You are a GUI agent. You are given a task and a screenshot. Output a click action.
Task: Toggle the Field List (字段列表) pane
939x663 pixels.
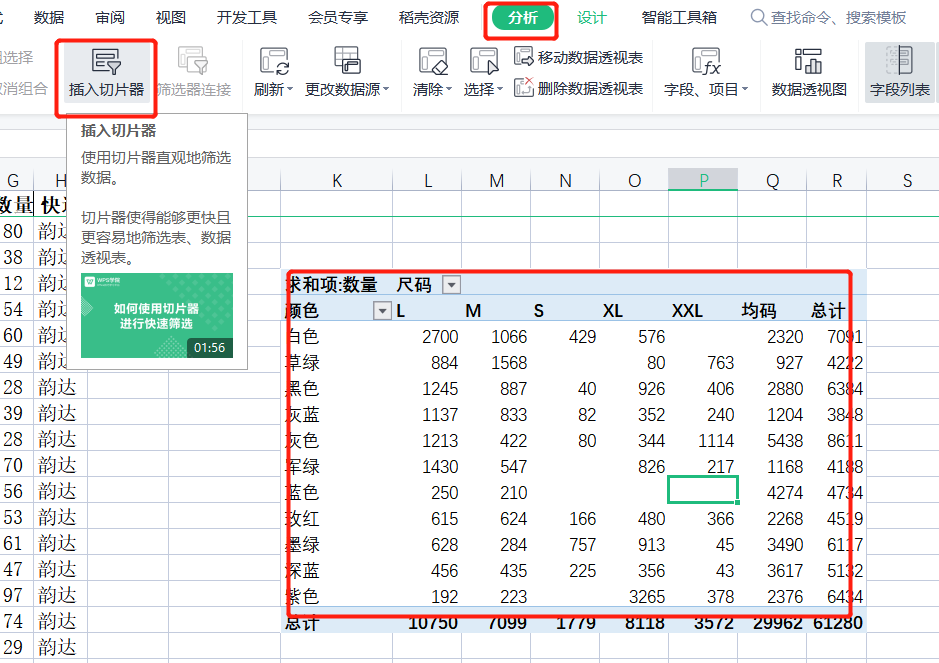[x=899, y=63]
